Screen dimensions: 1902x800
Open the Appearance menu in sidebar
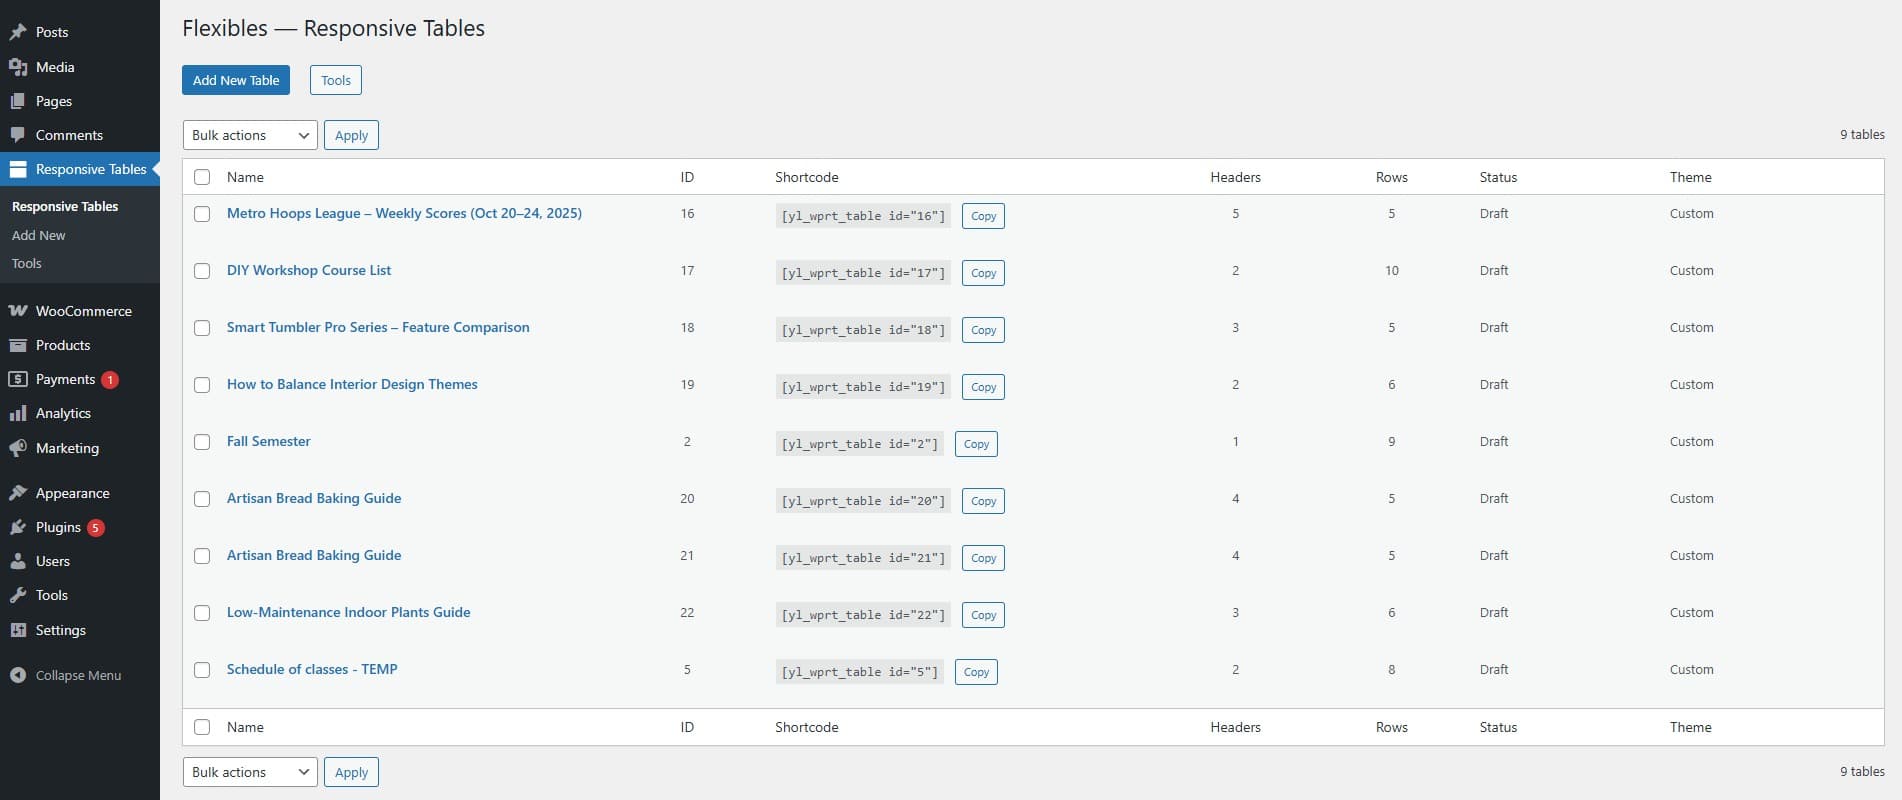click(x=72, y=493)
